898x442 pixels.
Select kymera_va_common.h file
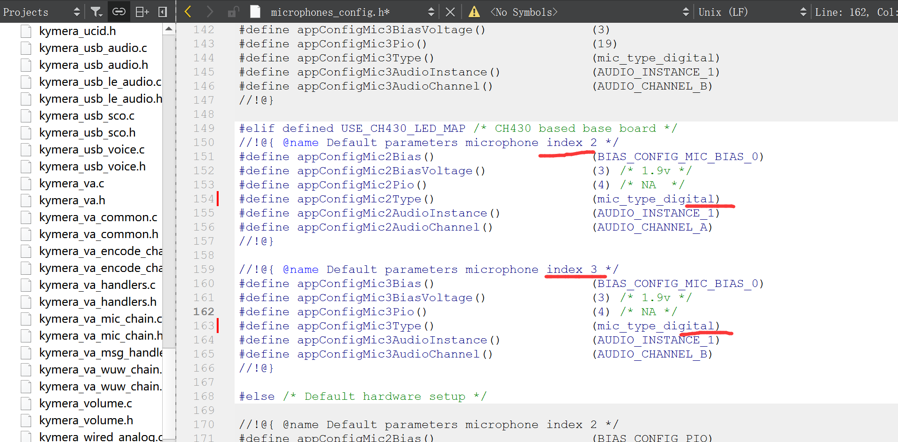pyautogui.click(x=99, y=234)
